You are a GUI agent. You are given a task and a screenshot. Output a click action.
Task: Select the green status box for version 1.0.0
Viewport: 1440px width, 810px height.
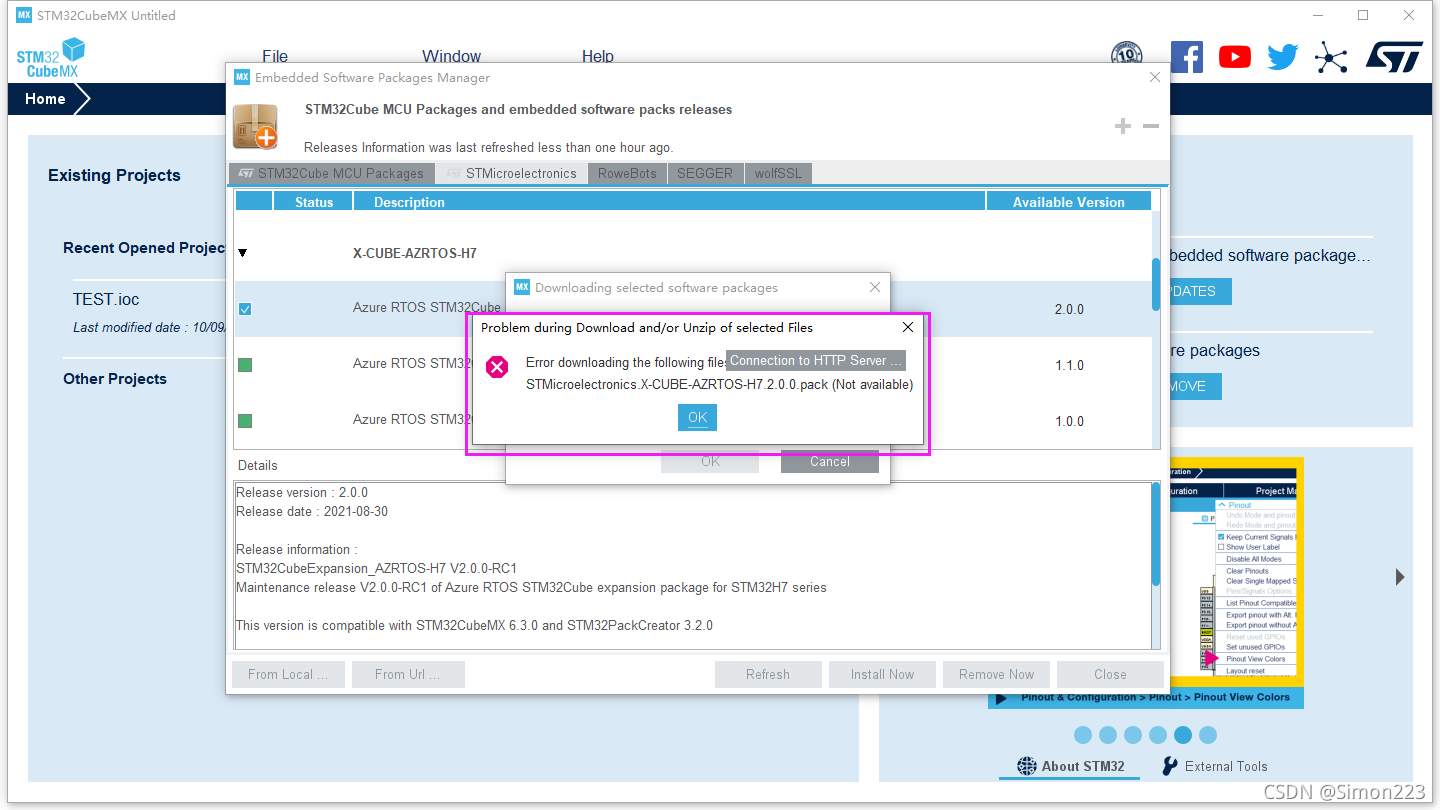click(245, 421)
